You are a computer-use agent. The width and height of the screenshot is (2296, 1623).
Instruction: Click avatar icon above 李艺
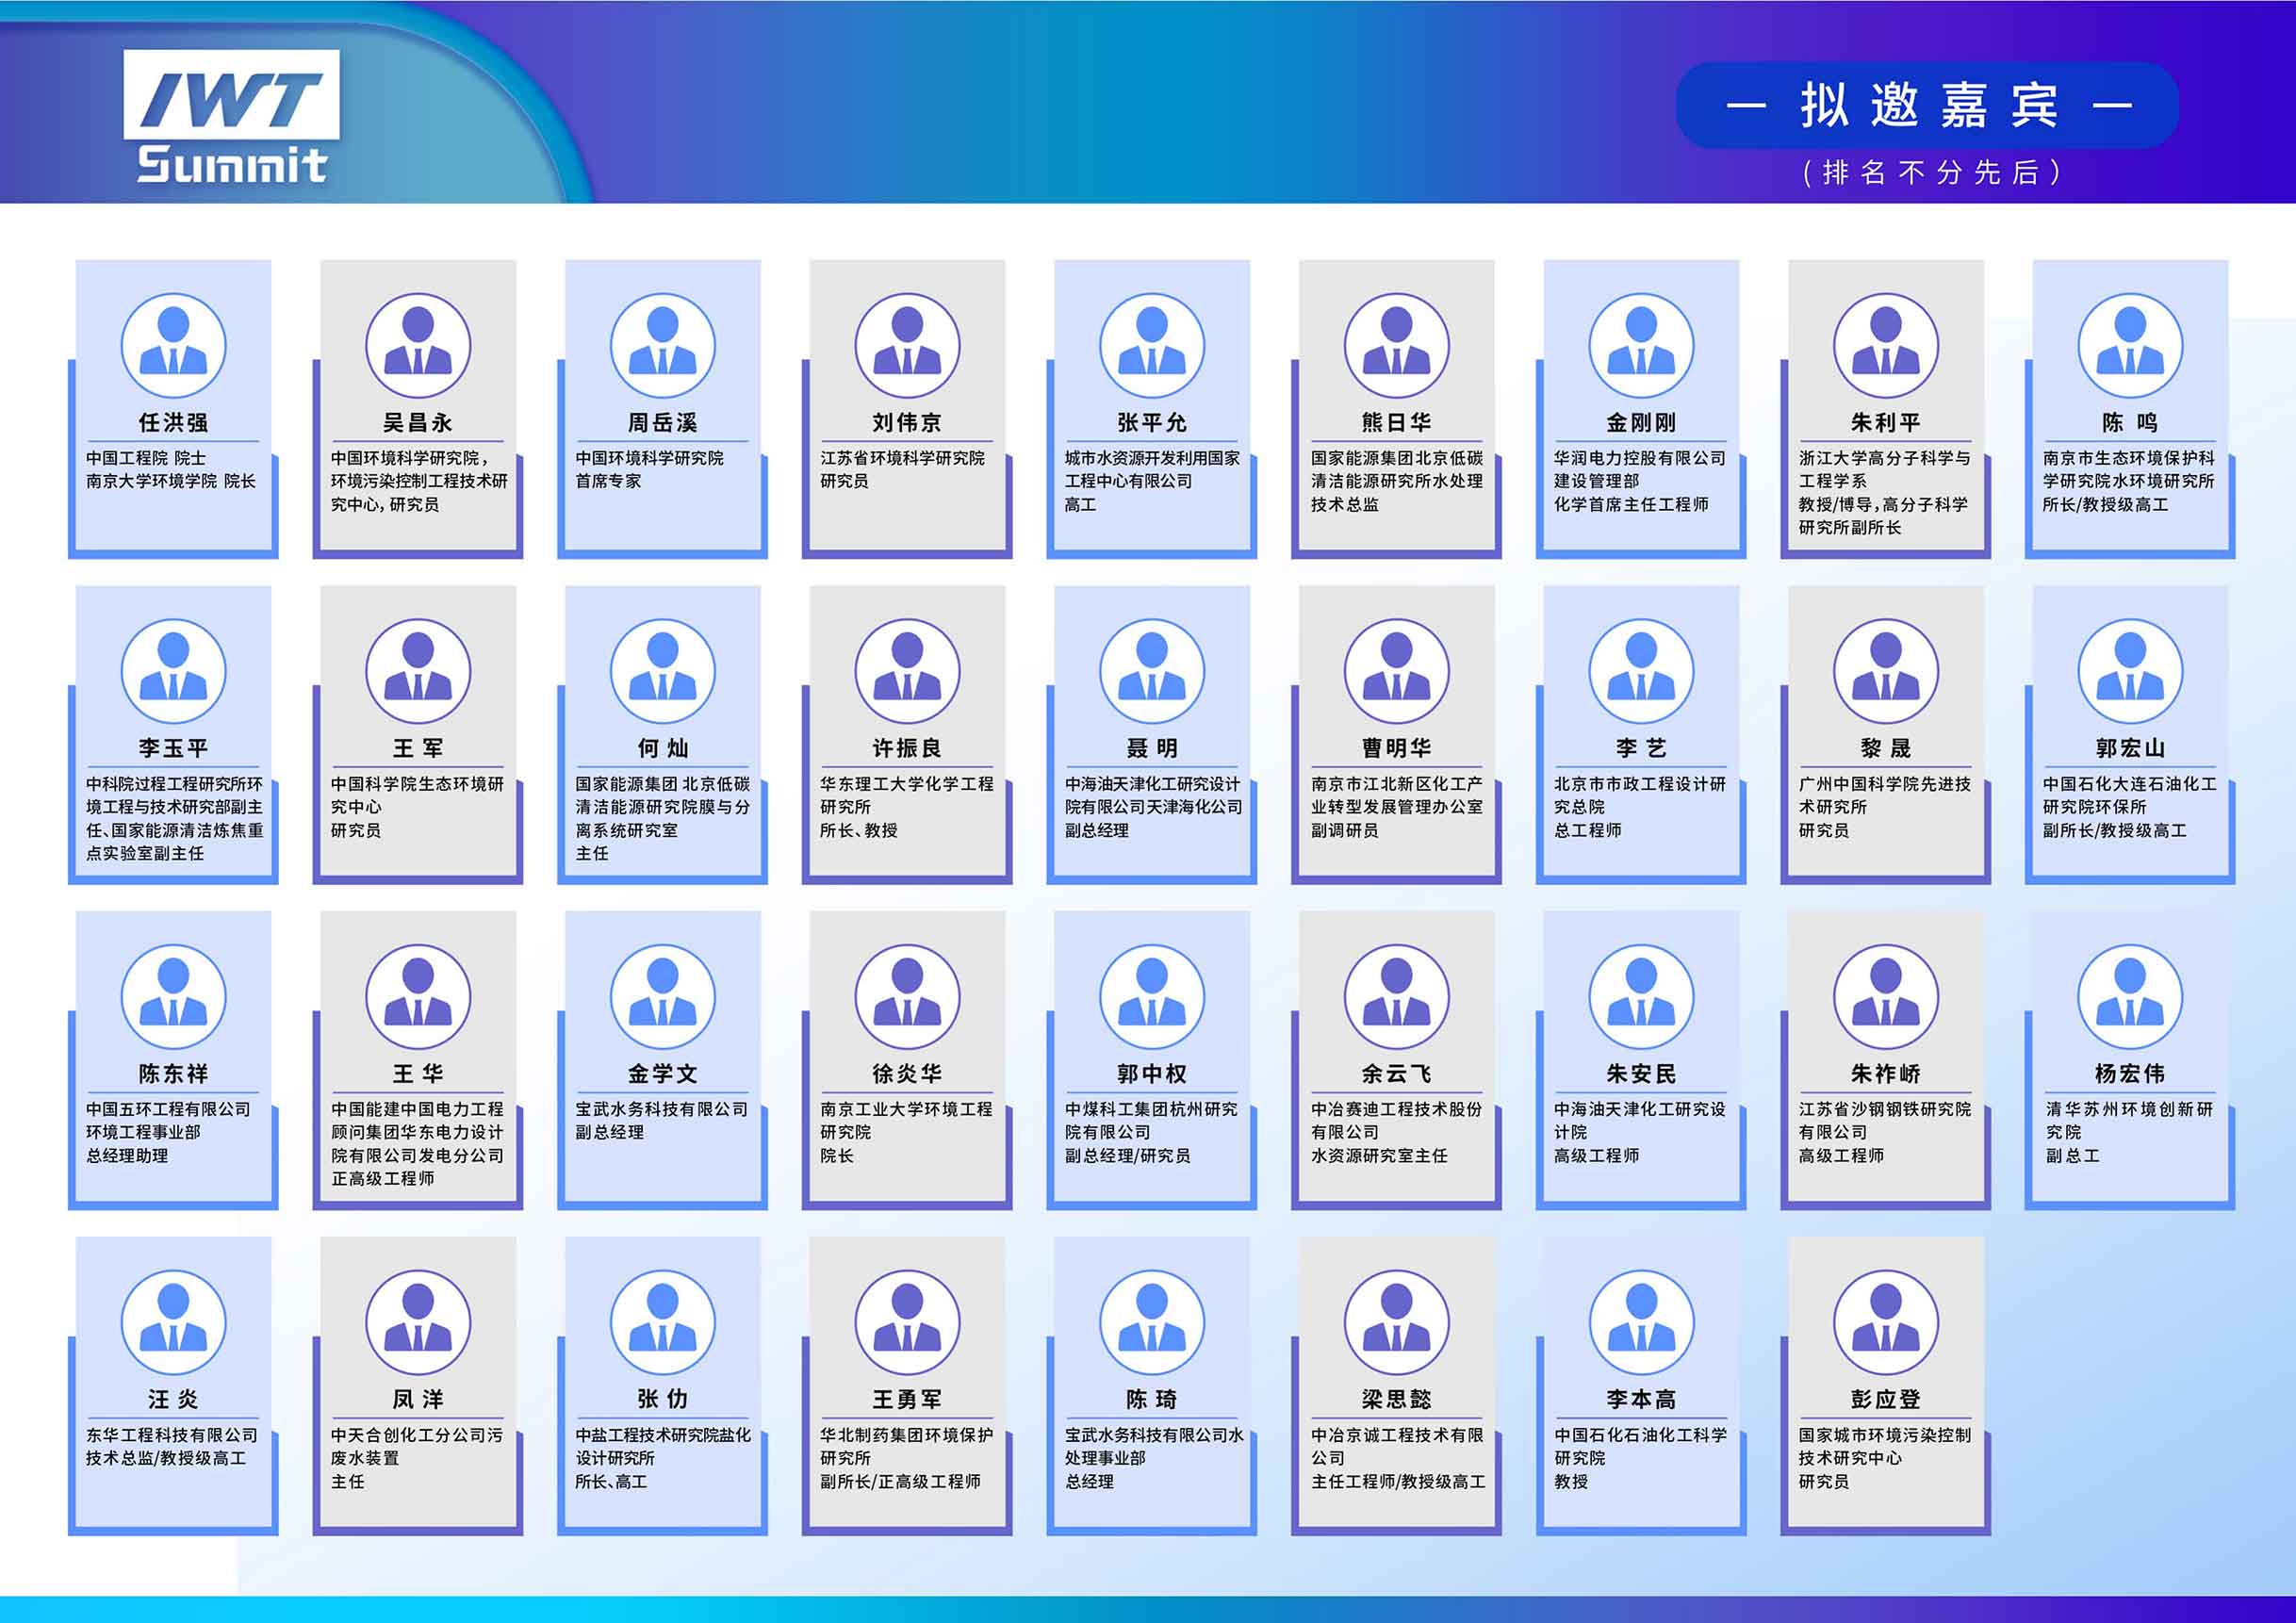click(x=1641, y=671)
